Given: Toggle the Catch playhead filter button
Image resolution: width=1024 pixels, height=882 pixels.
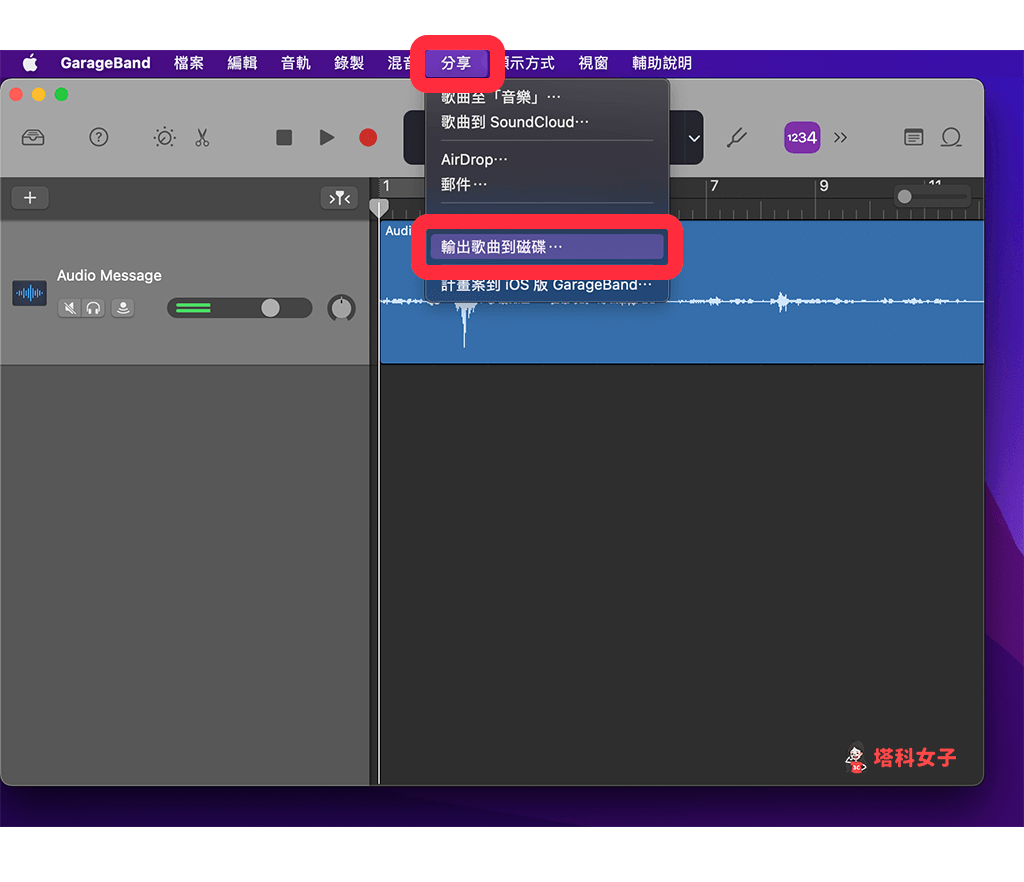Looking at the screenshot, I should (x=339, y=198).
